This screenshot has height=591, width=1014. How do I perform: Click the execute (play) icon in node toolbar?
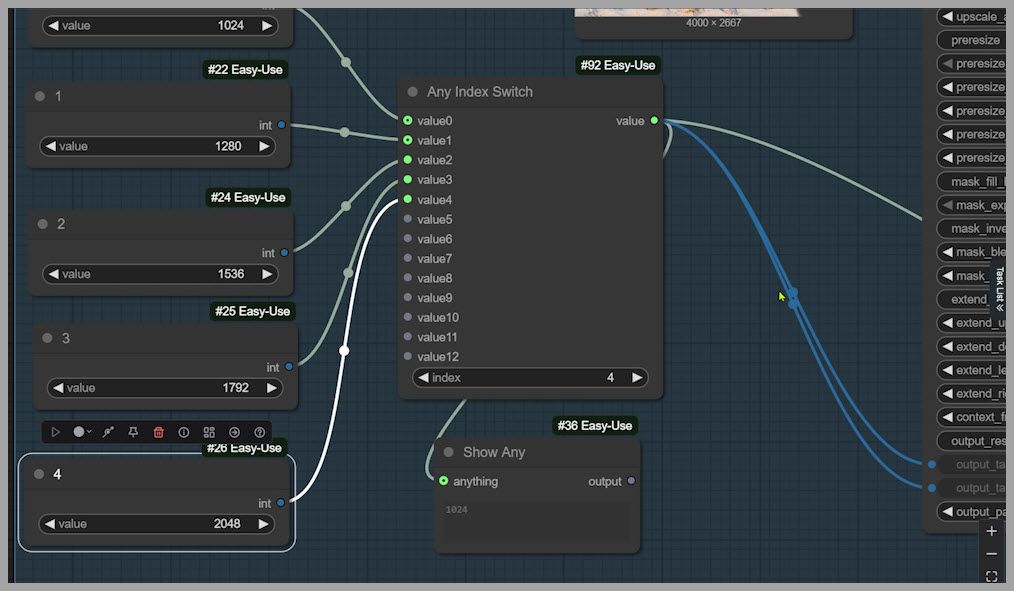coord(56,432)
